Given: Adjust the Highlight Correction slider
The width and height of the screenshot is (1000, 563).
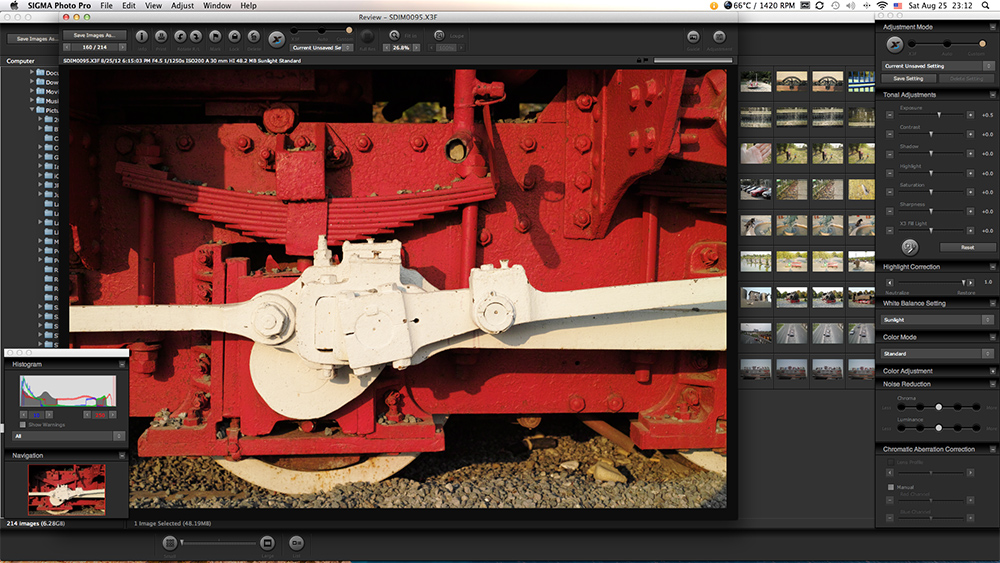Looking at the screenshot, I should tap(930, 282).
